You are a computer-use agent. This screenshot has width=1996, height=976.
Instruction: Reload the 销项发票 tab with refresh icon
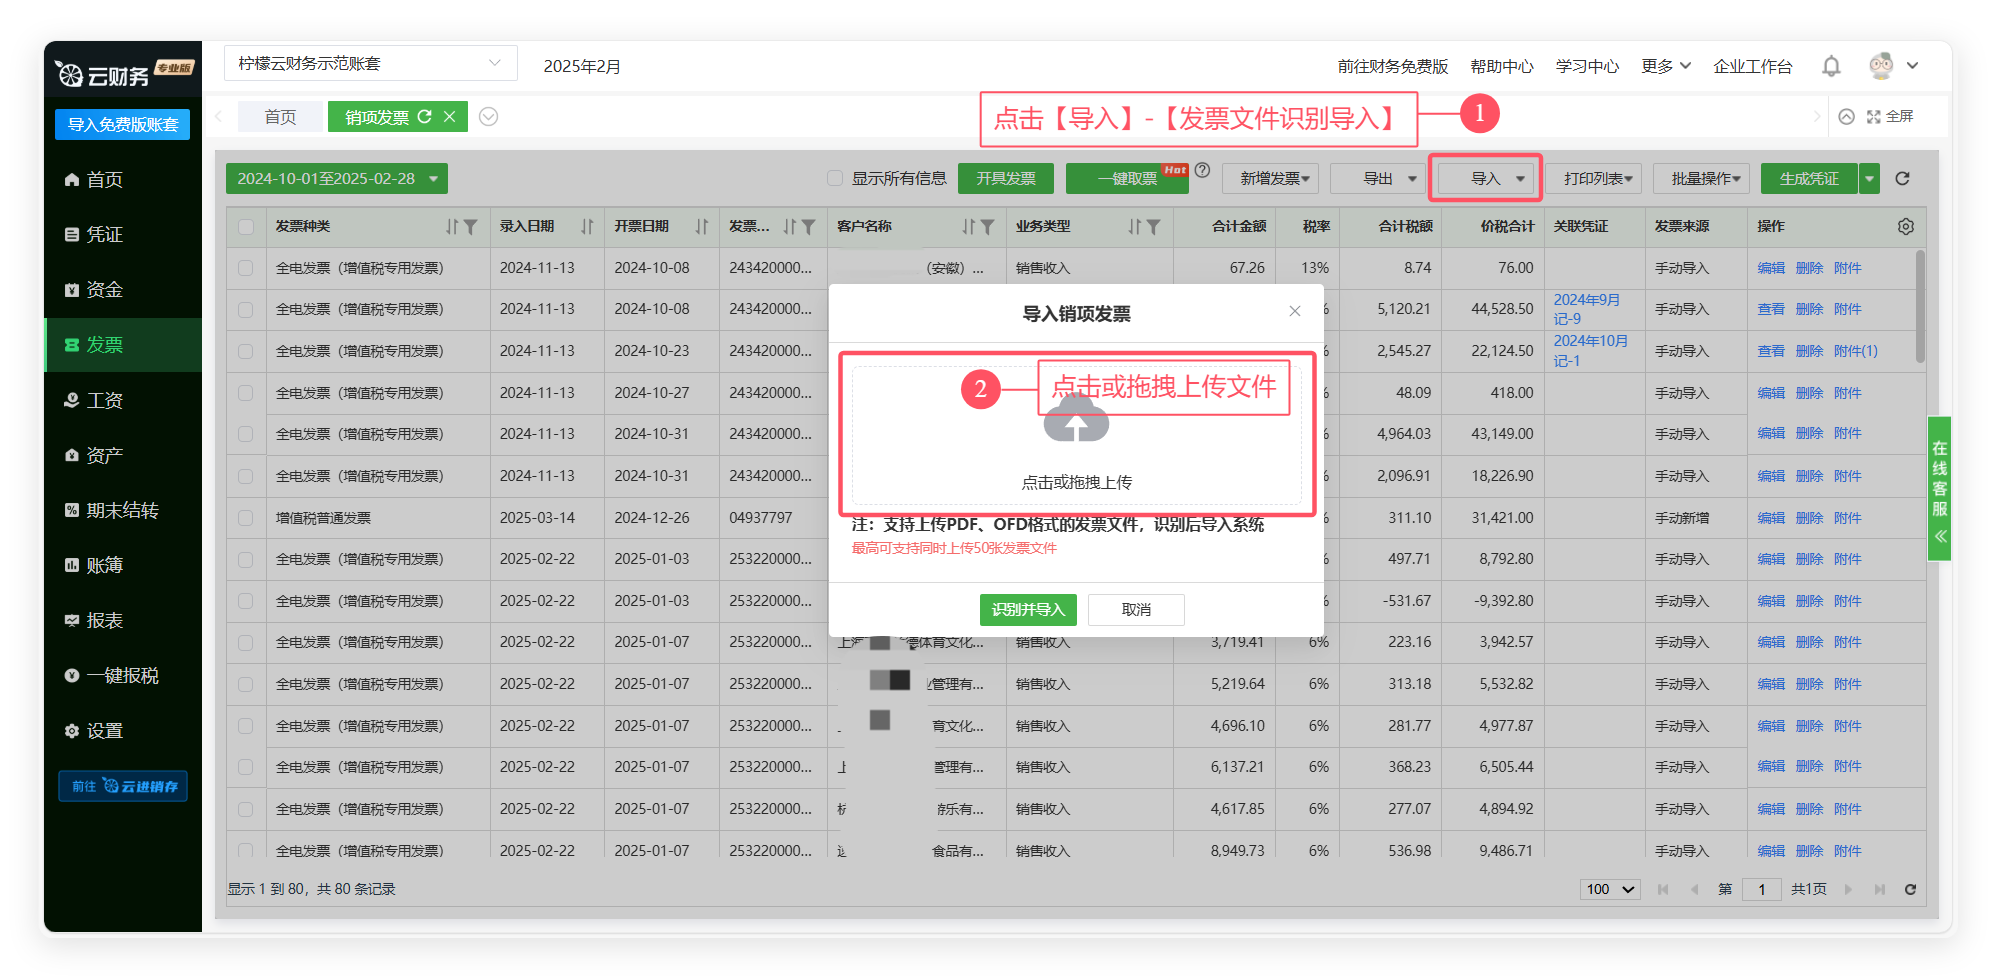[425, 117]
